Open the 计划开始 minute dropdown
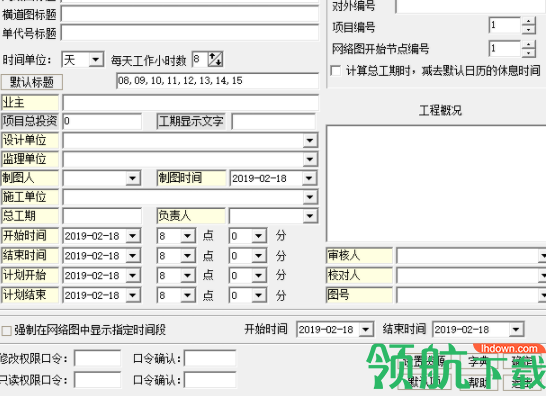Image resolution: width=546 pixels, height=396 pixels. [259, 275]
